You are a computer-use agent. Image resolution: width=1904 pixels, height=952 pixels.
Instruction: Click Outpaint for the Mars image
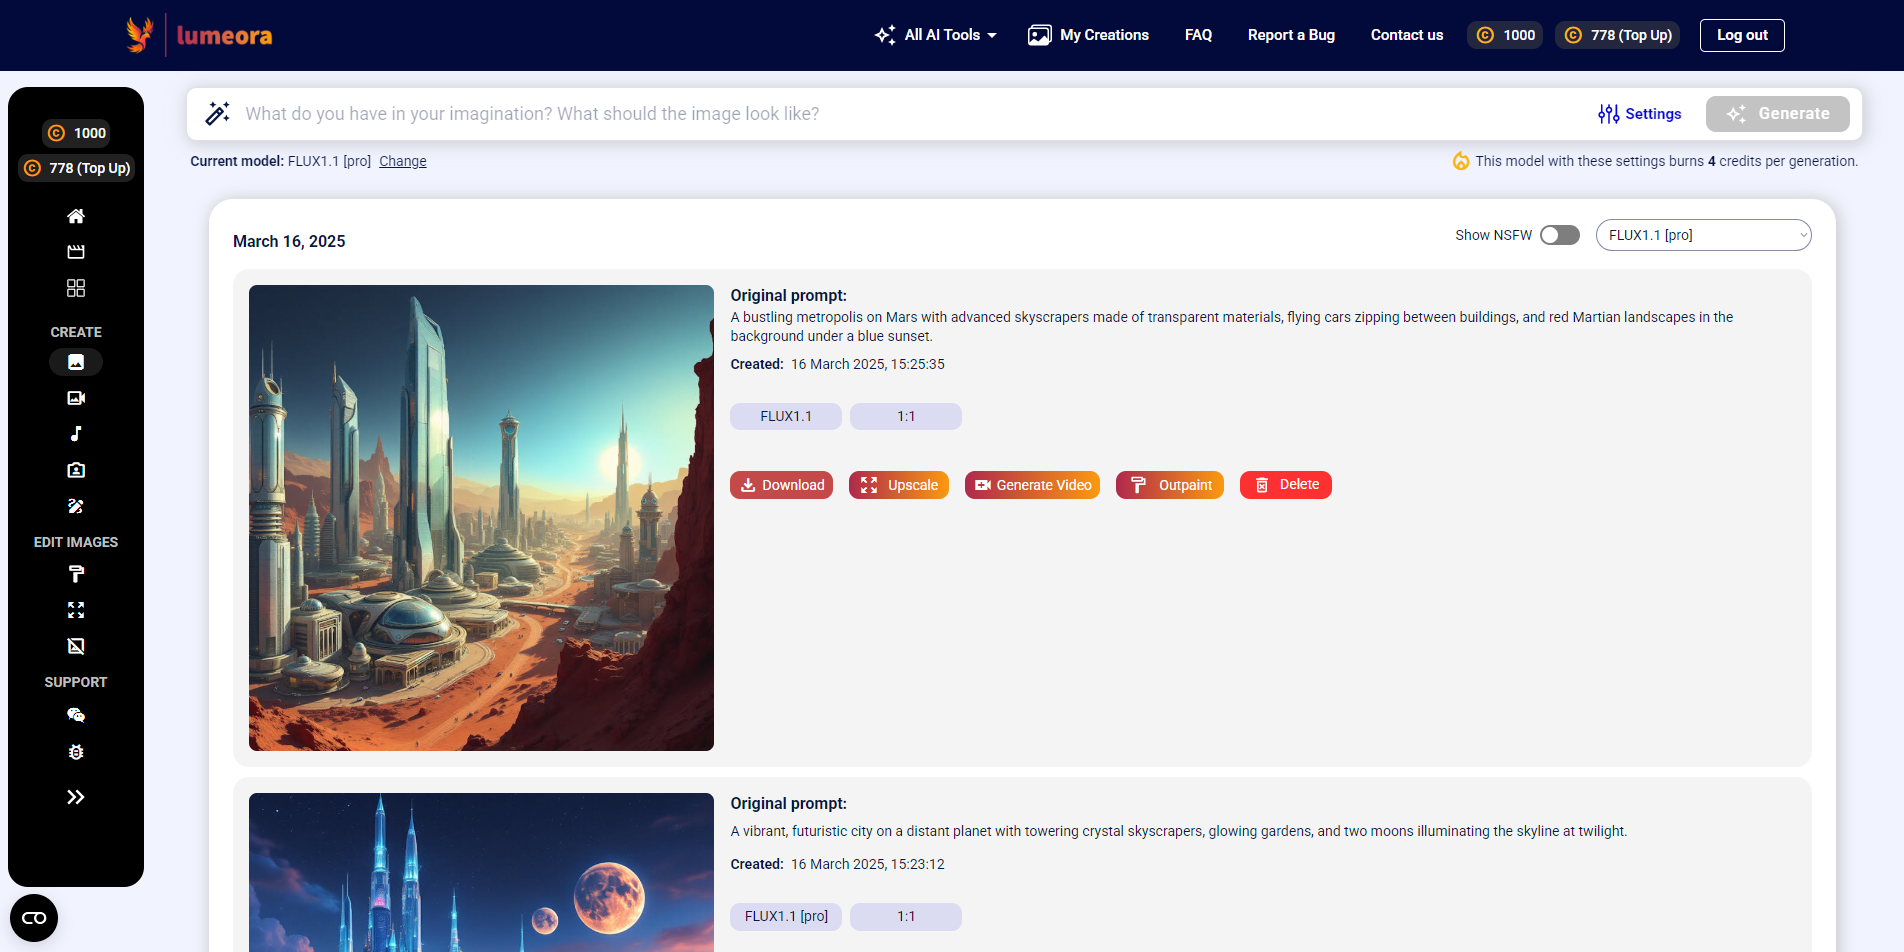click(1169, 485)
